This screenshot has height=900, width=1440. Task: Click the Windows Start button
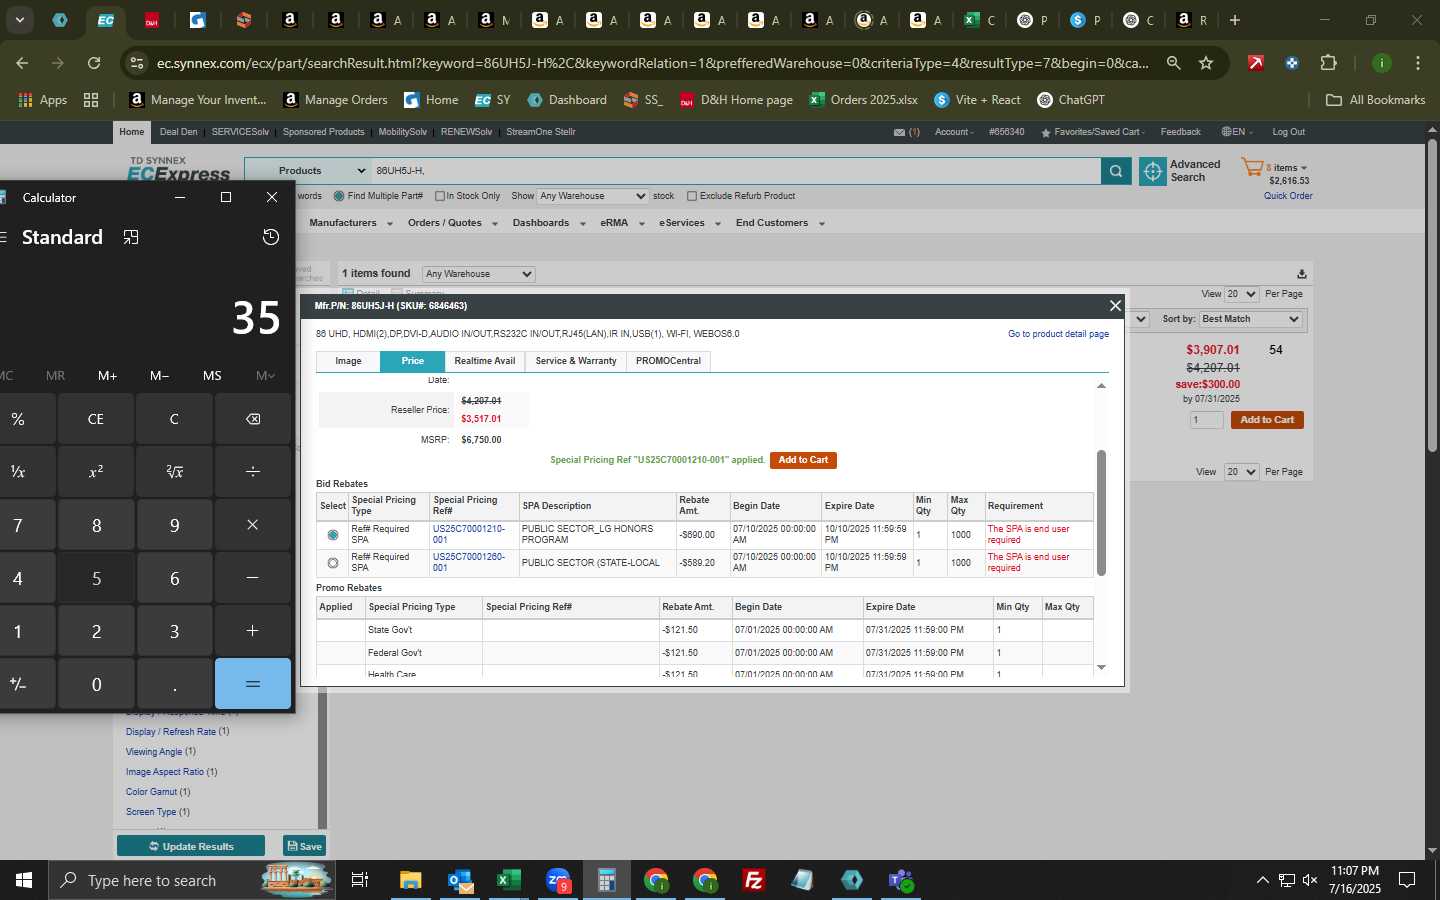[24, 880]
